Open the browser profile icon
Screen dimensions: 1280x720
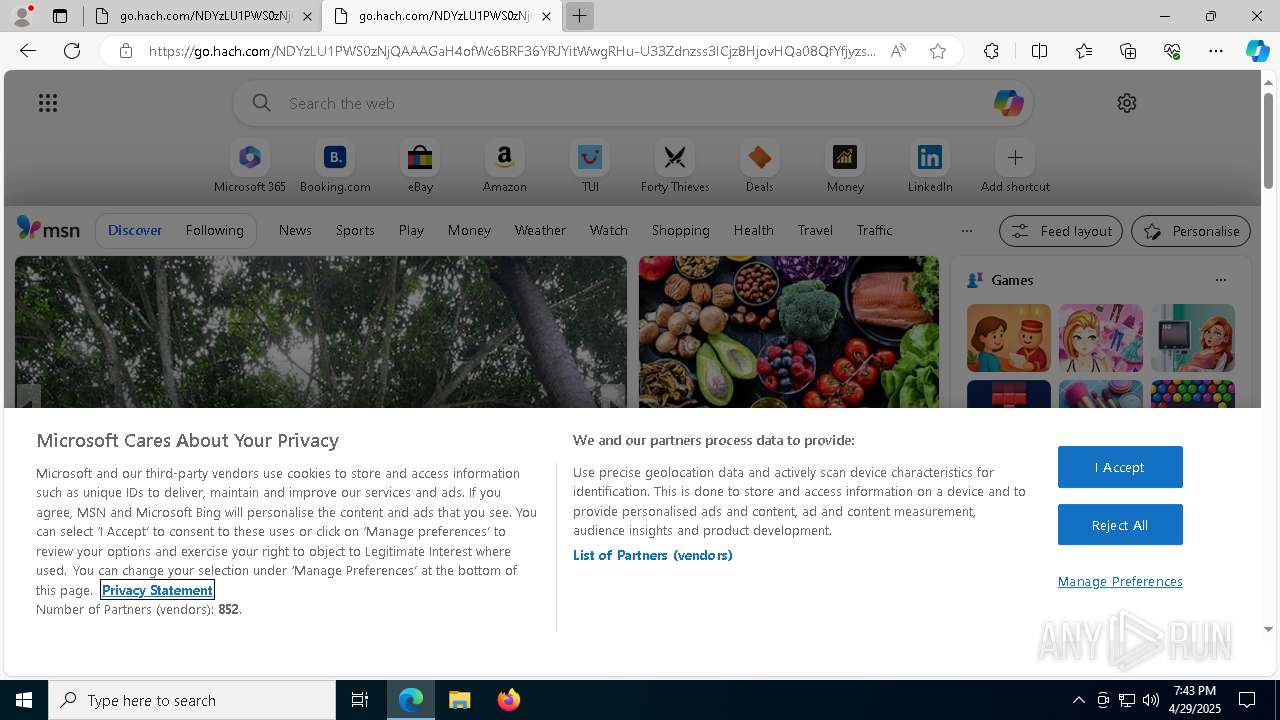coord(22,16)
